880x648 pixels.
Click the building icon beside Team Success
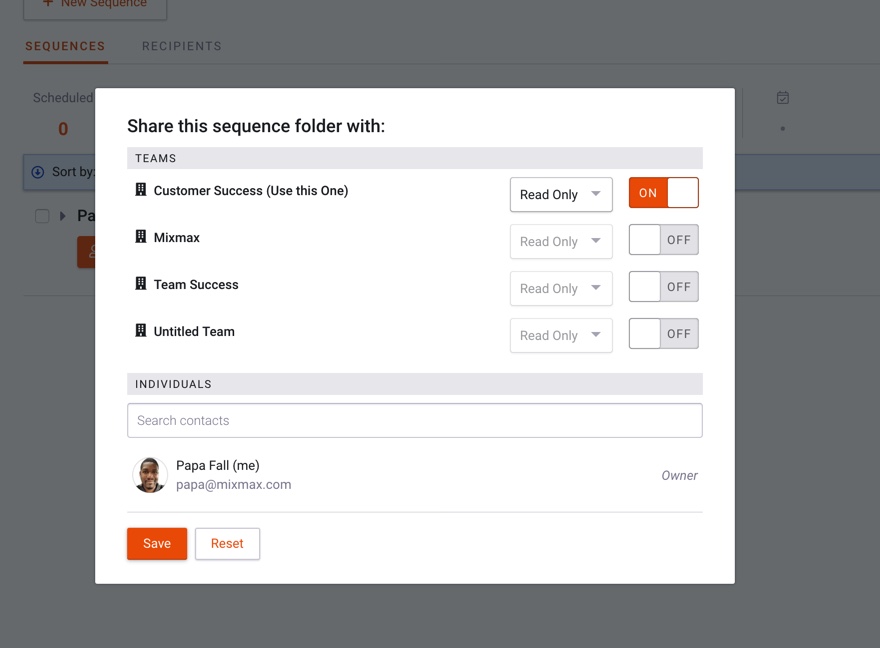click(141, 284)
